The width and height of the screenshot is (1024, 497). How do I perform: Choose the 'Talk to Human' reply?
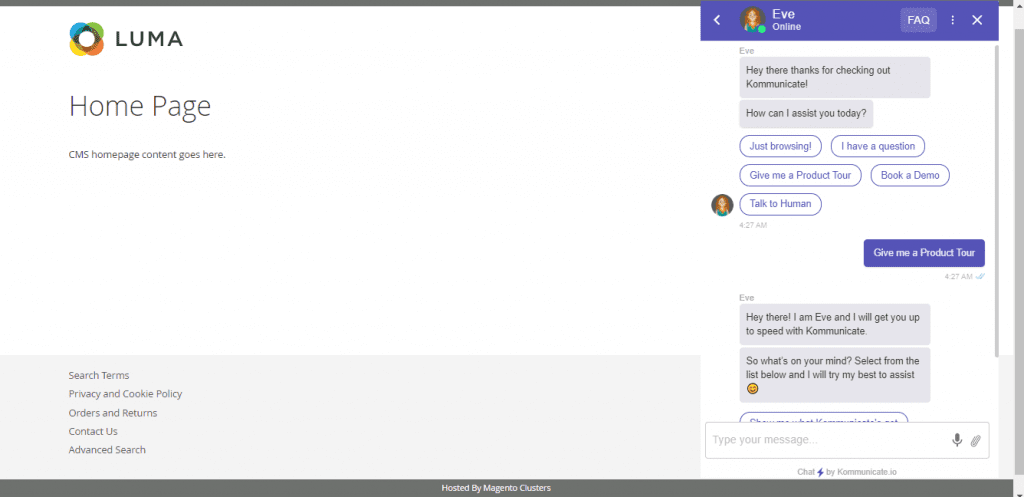coord(780,204)
